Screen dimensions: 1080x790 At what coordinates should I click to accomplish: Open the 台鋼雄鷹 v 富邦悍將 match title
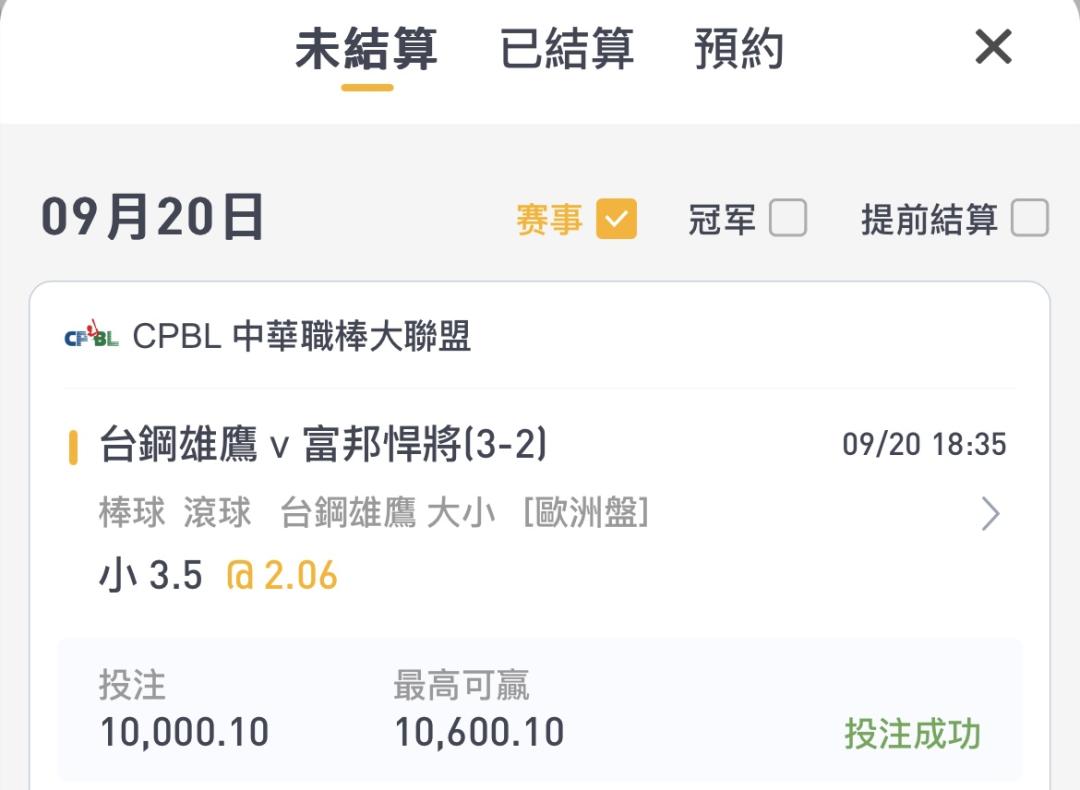pos(323,444)
